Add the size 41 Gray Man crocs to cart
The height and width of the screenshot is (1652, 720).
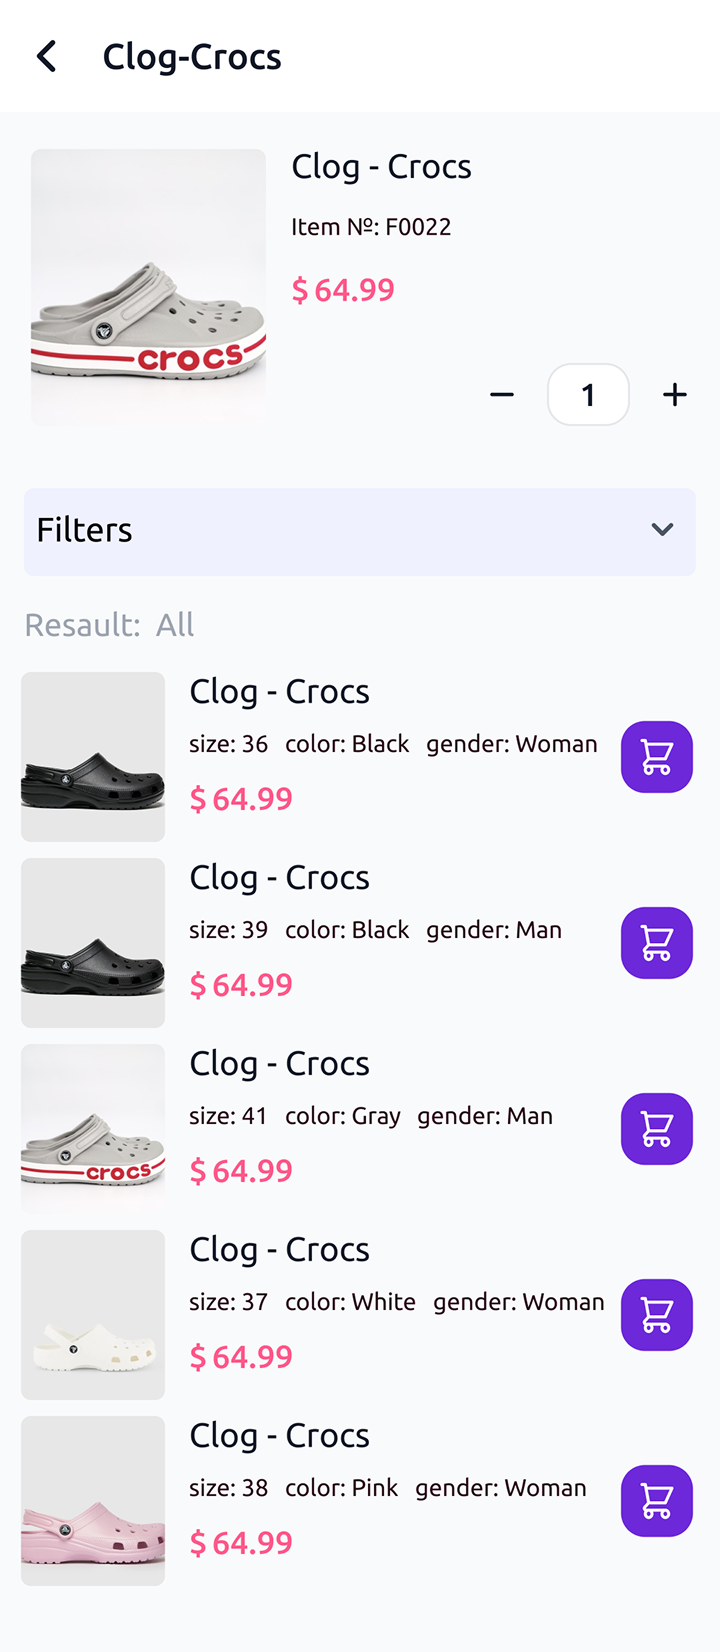point(656,1129)
